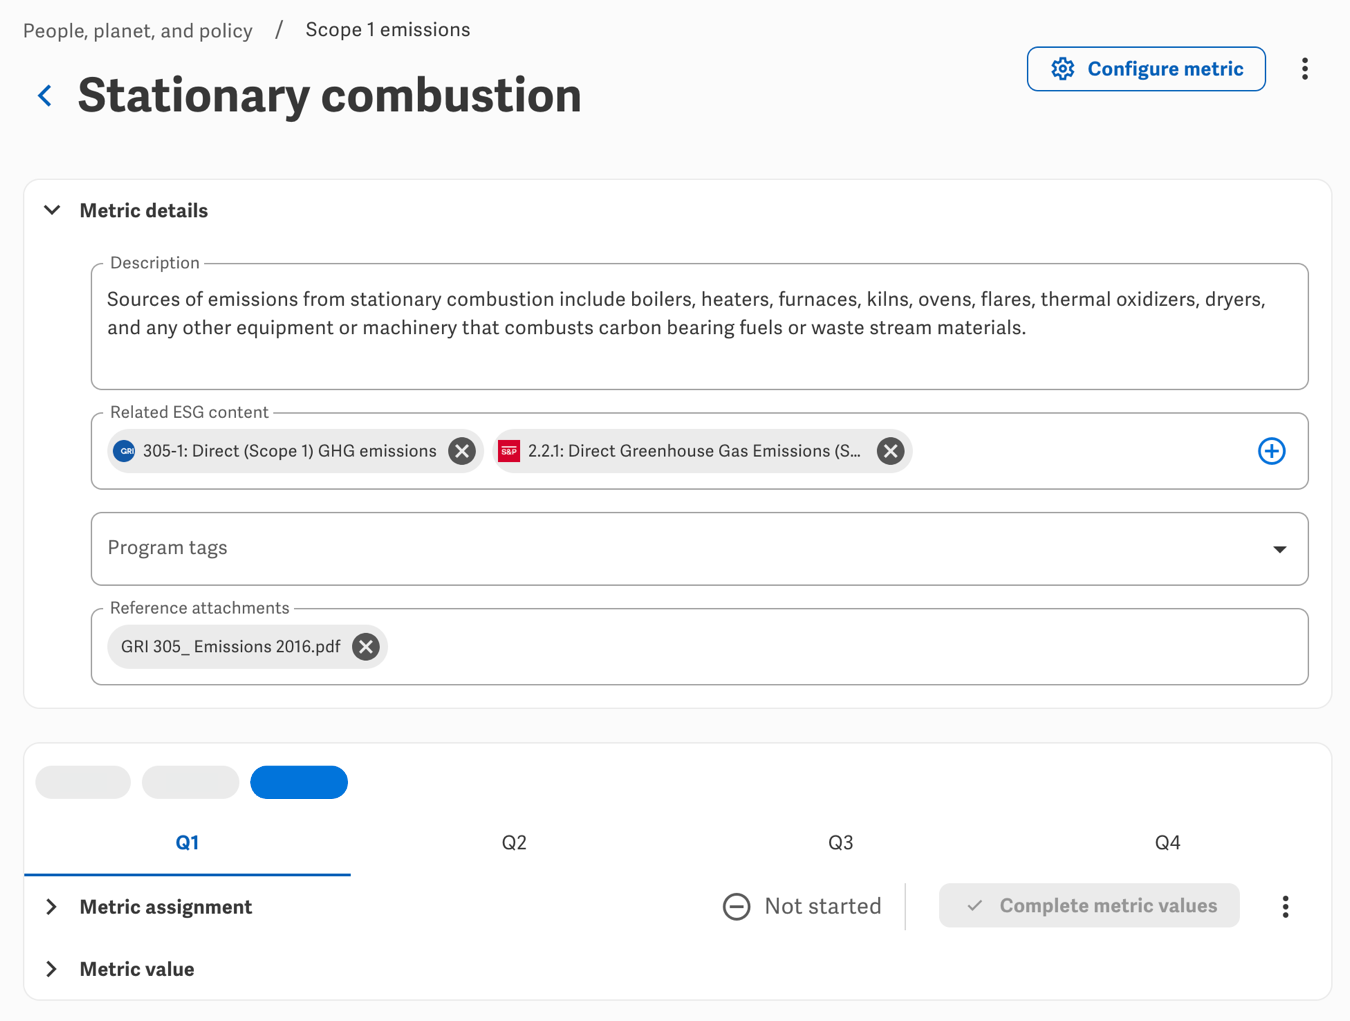Open the Program tags dropdown
This screenshot has width=1350, height=1021.
click(x=699, y=549)
